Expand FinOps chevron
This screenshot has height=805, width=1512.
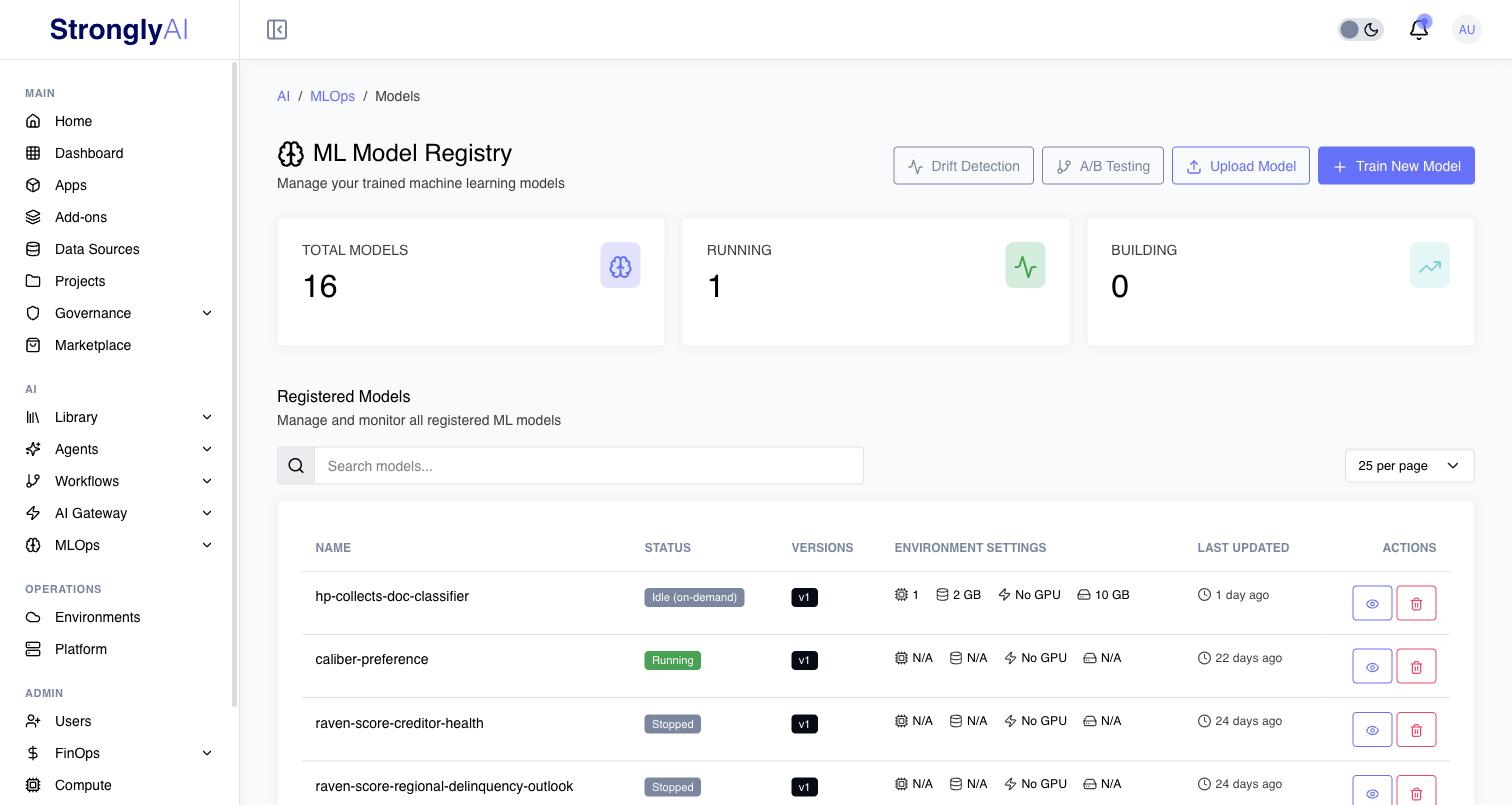click(x=207, y=753)
